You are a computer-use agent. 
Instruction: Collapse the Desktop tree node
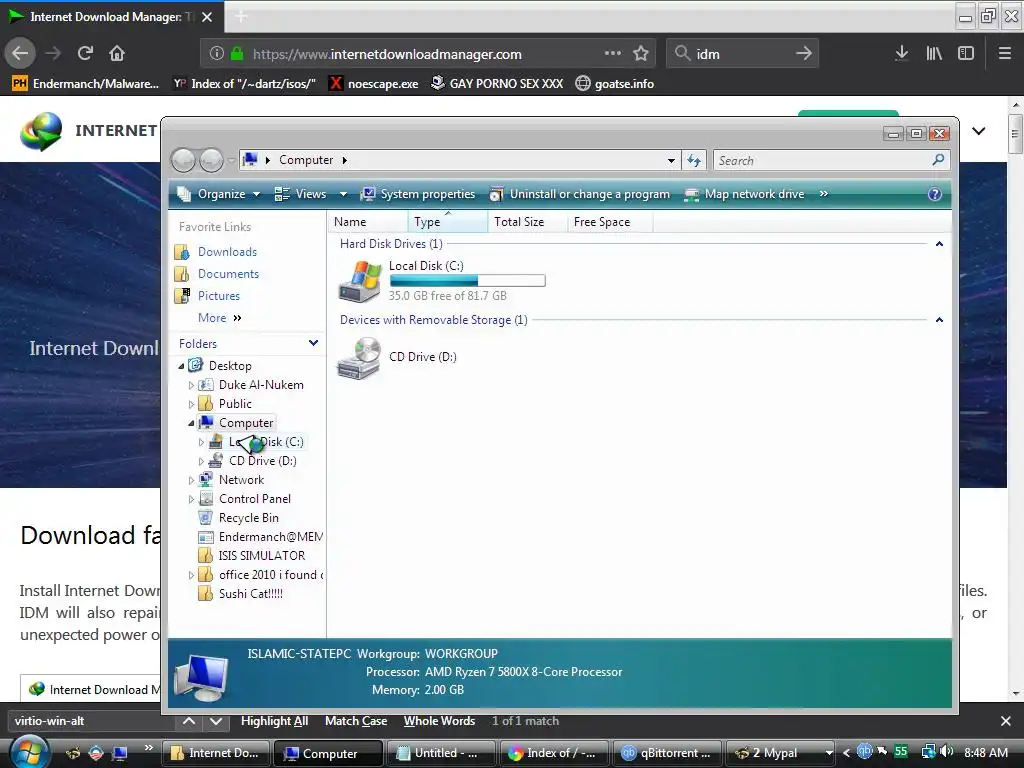tap(181, 366)
